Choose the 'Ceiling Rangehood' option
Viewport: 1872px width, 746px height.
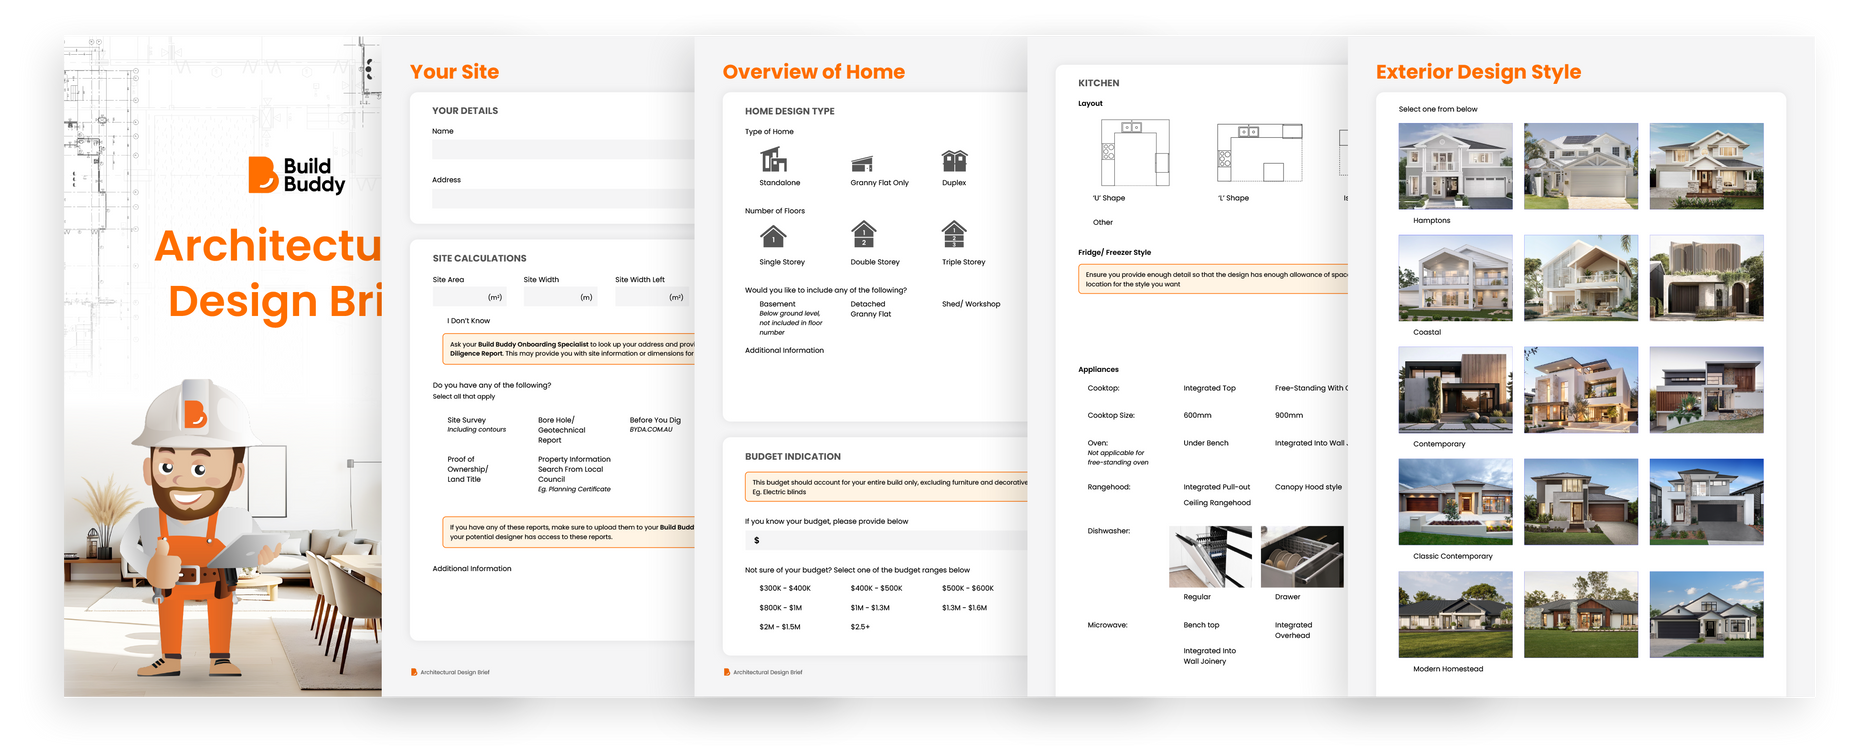tap(1217, 503)
